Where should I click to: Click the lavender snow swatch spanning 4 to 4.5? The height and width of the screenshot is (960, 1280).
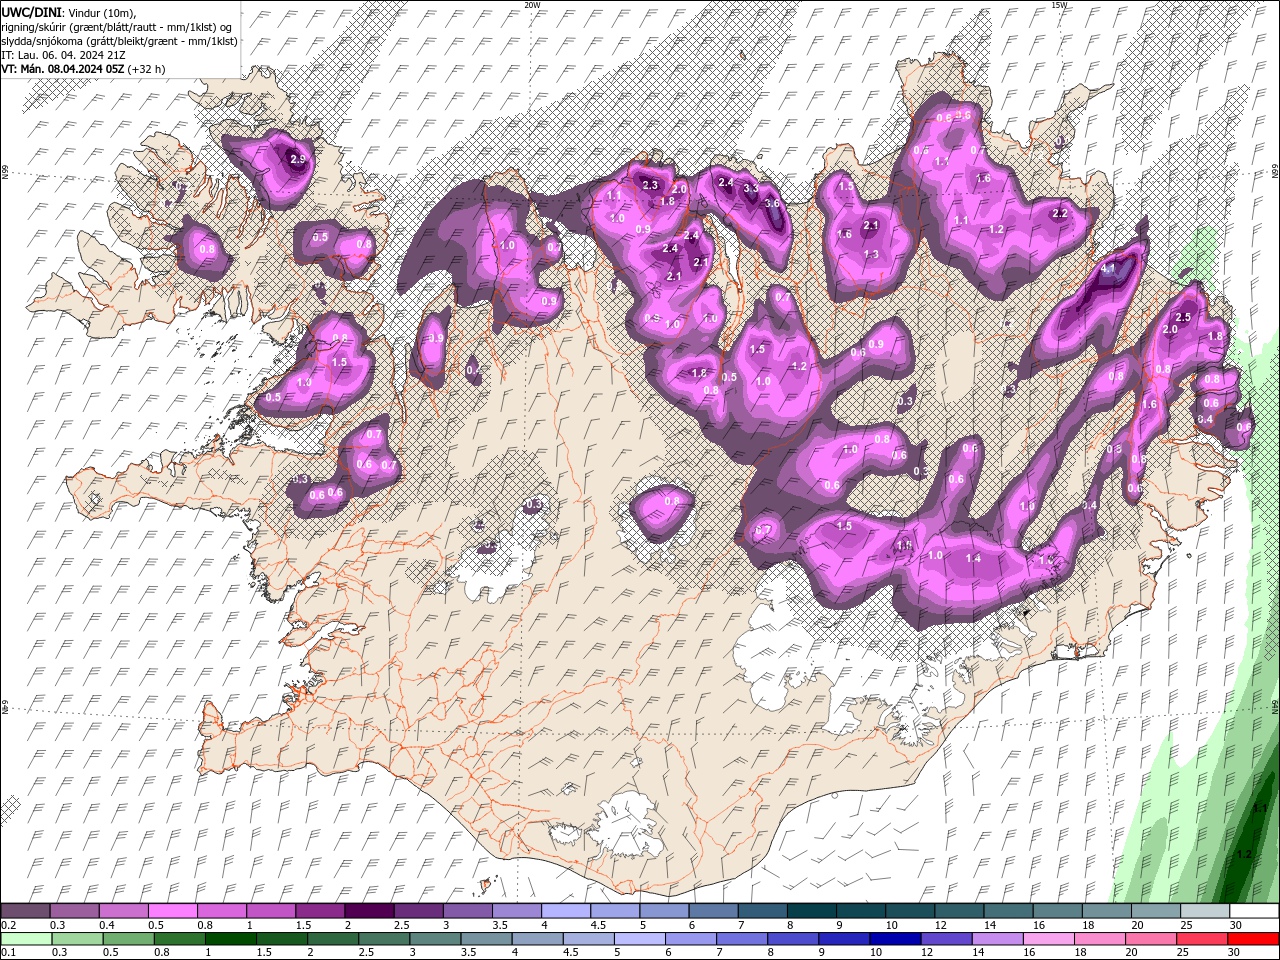pos(564,911)
